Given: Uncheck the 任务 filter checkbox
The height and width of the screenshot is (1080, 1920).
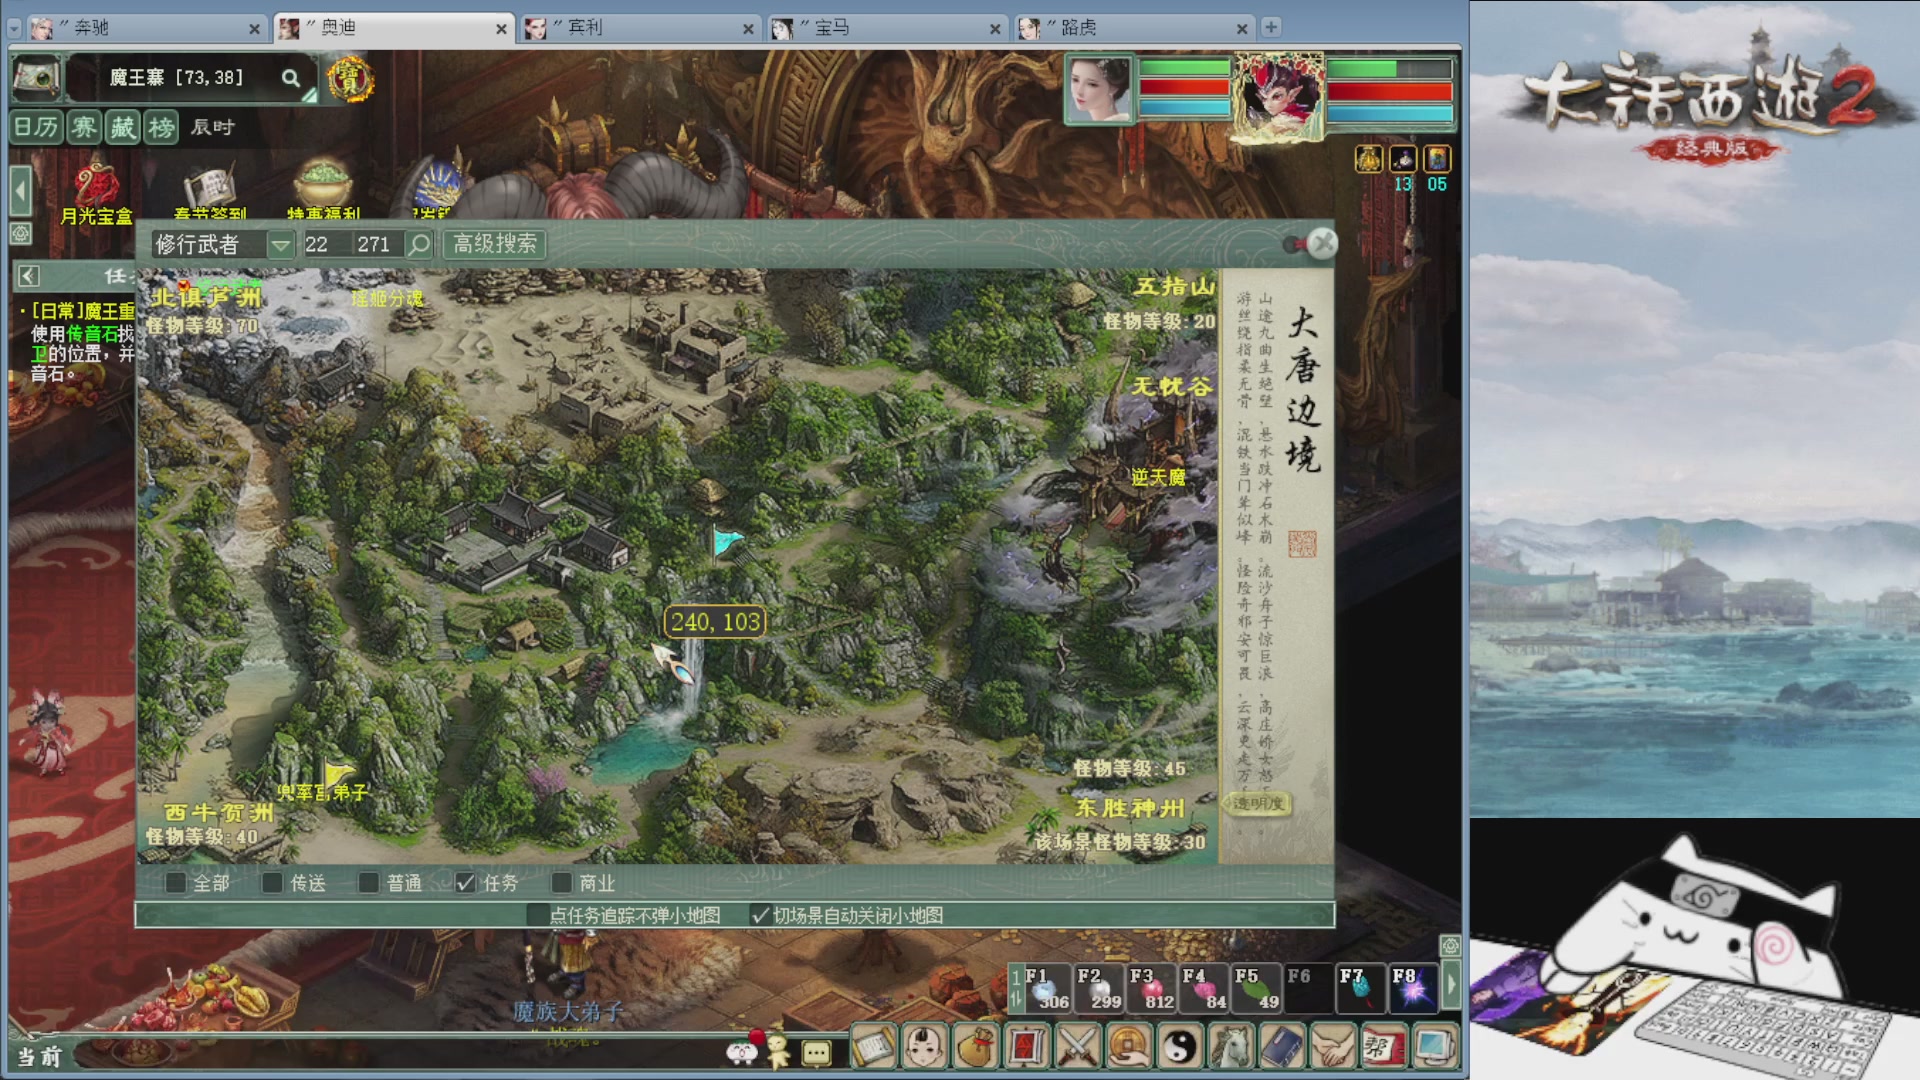Looking at the screenshot, I should [x=465, y=883].
